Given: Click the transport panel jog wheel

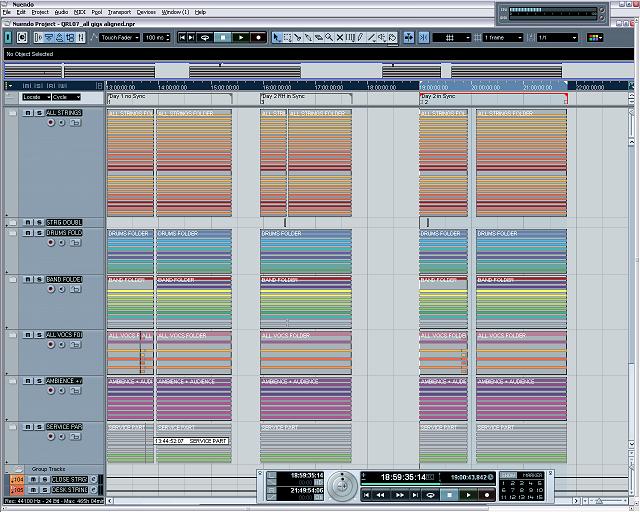Looking at the screenshot, I should [342, 486].
